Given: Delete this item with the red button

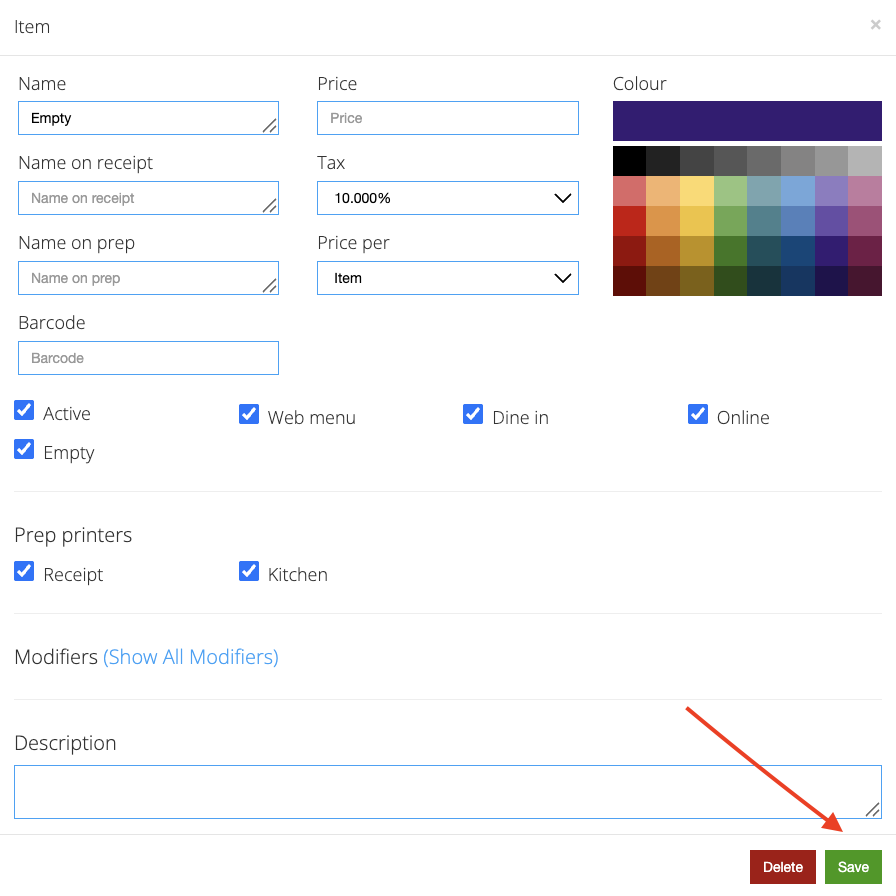Looking at the screenshot, I should pyautogui.click(x=782, y=867).
